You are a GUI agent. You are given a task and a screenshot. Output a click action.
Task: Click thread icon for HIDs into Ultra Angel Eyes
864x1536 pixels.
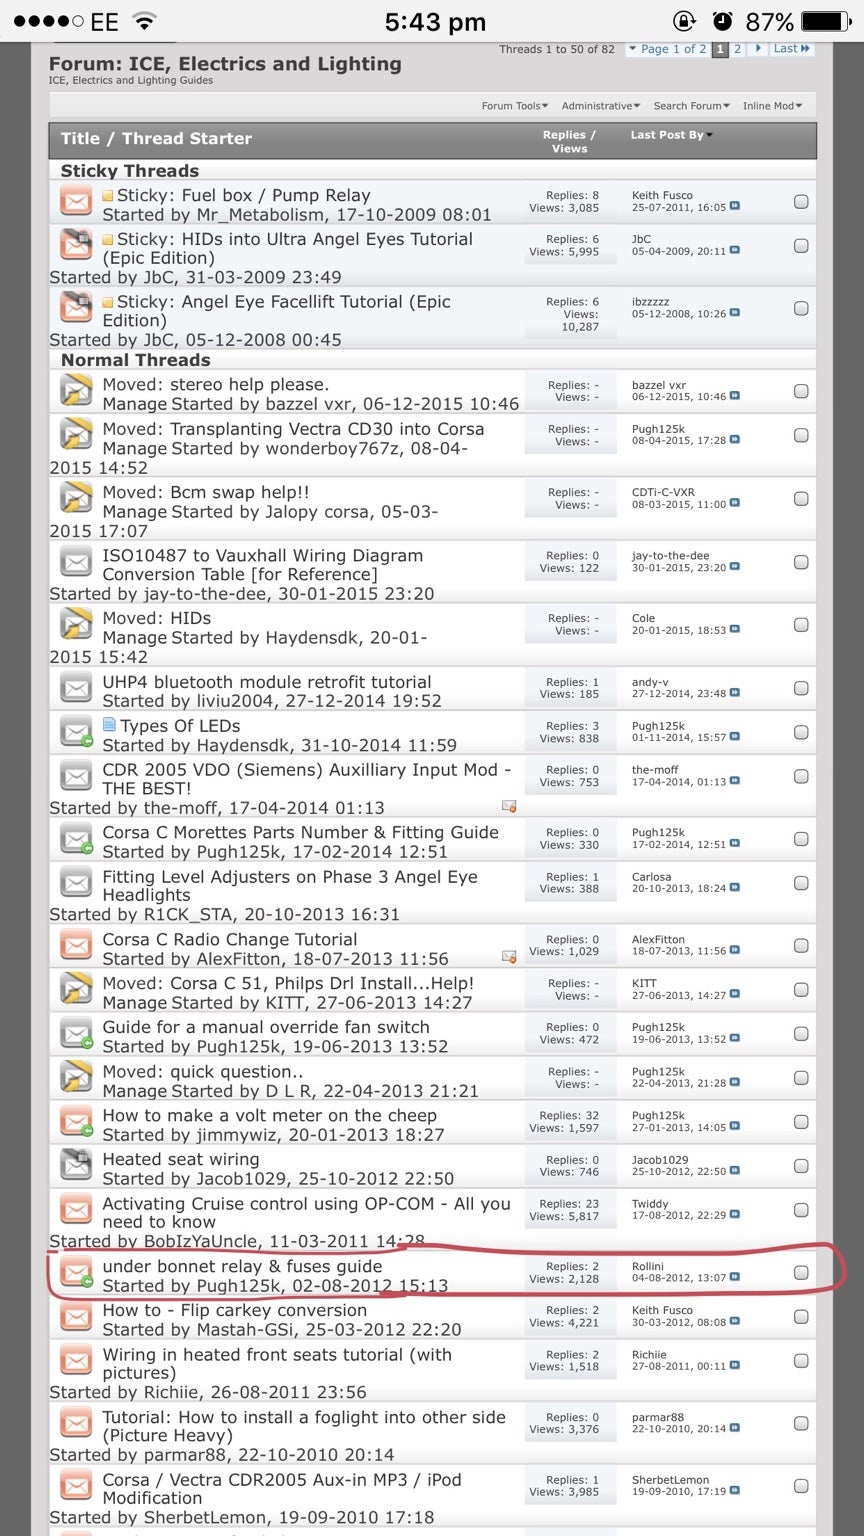click(76, 245)
